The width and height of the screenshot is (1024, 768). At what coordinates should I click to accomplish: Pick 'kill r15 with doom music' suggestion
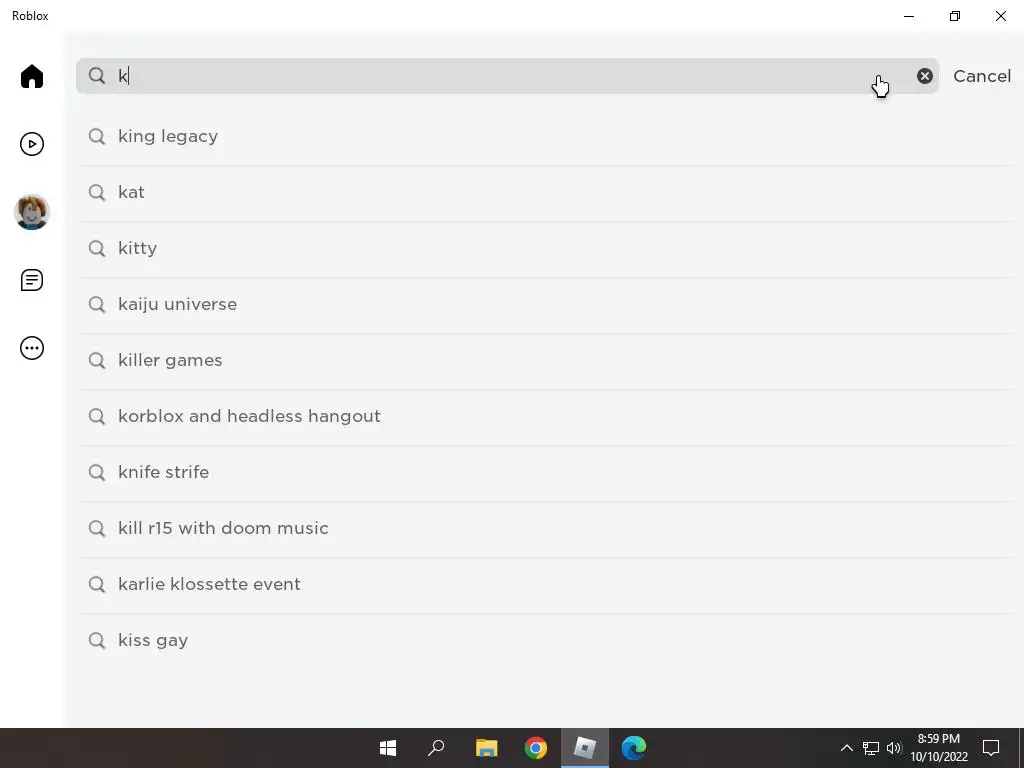pos(544,529)
